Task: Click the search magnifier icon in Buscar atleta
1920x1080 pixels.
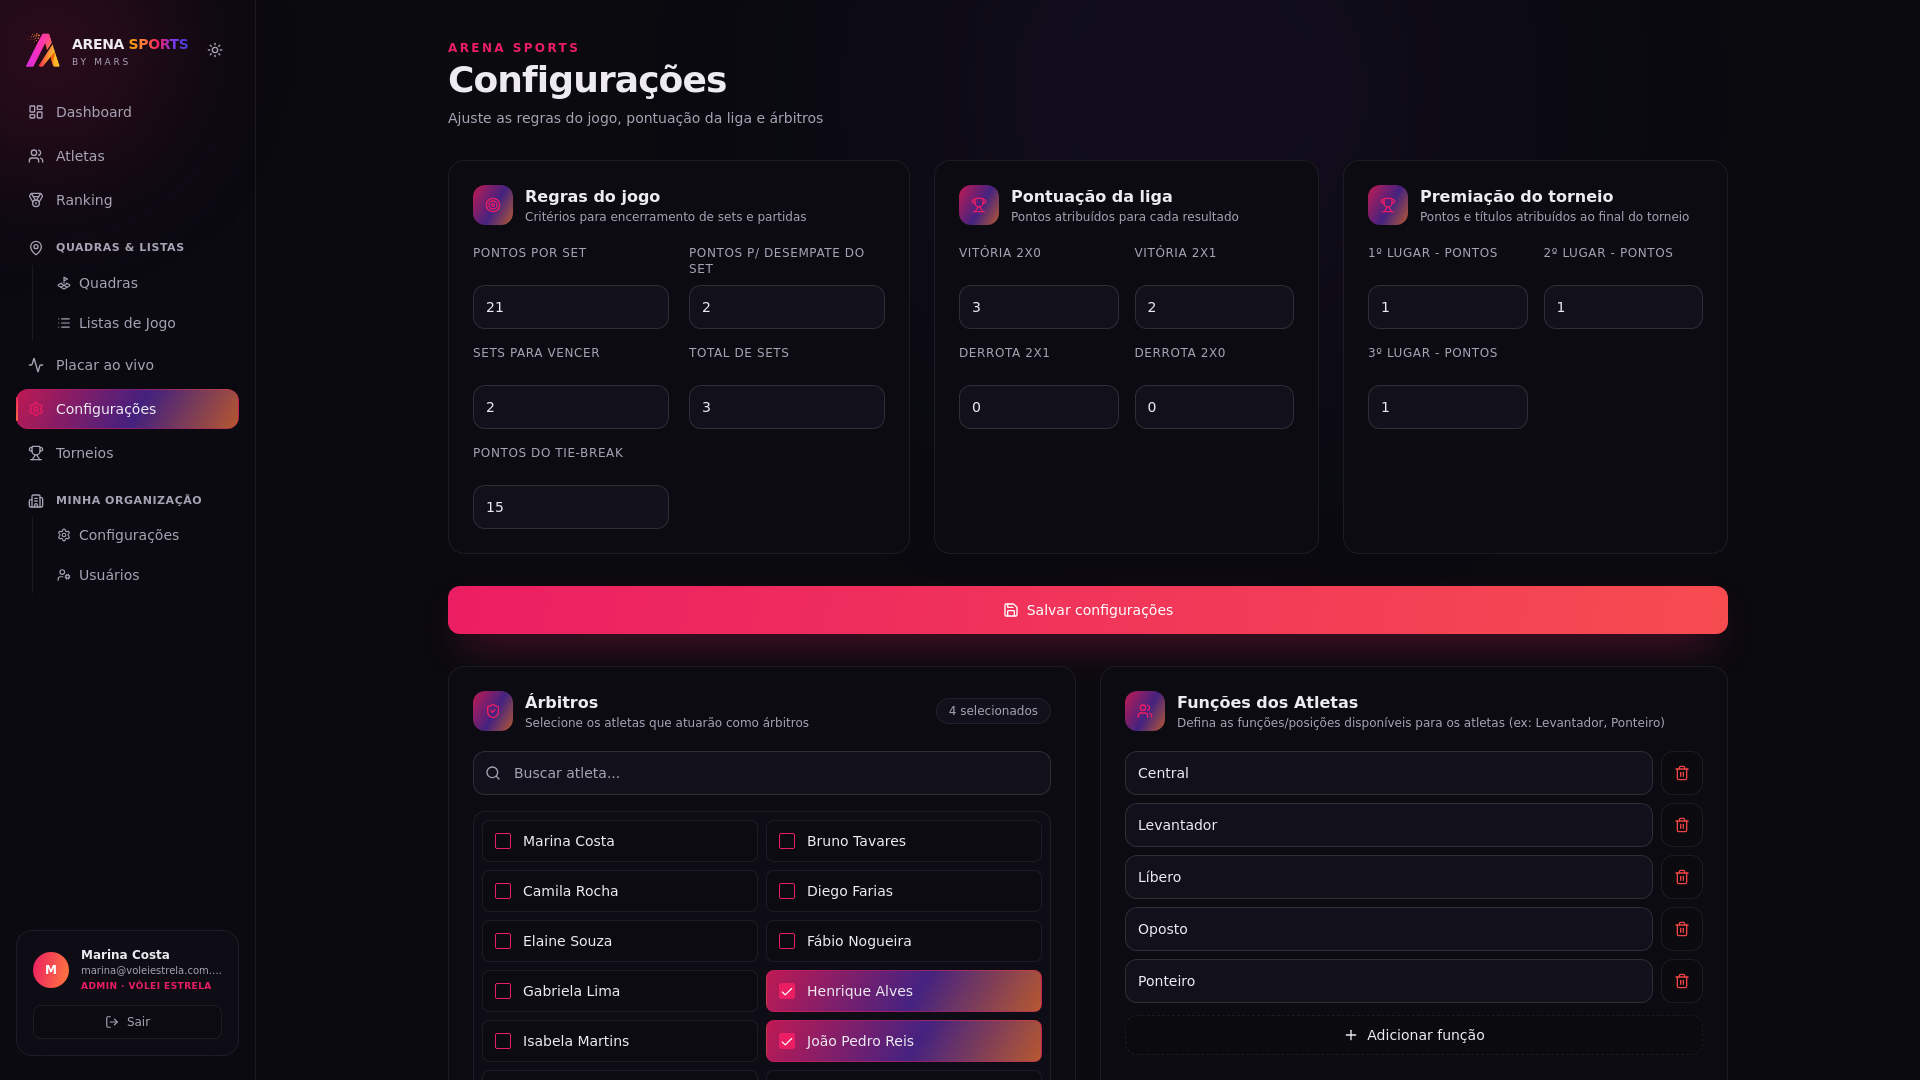Action: [493, 773]
